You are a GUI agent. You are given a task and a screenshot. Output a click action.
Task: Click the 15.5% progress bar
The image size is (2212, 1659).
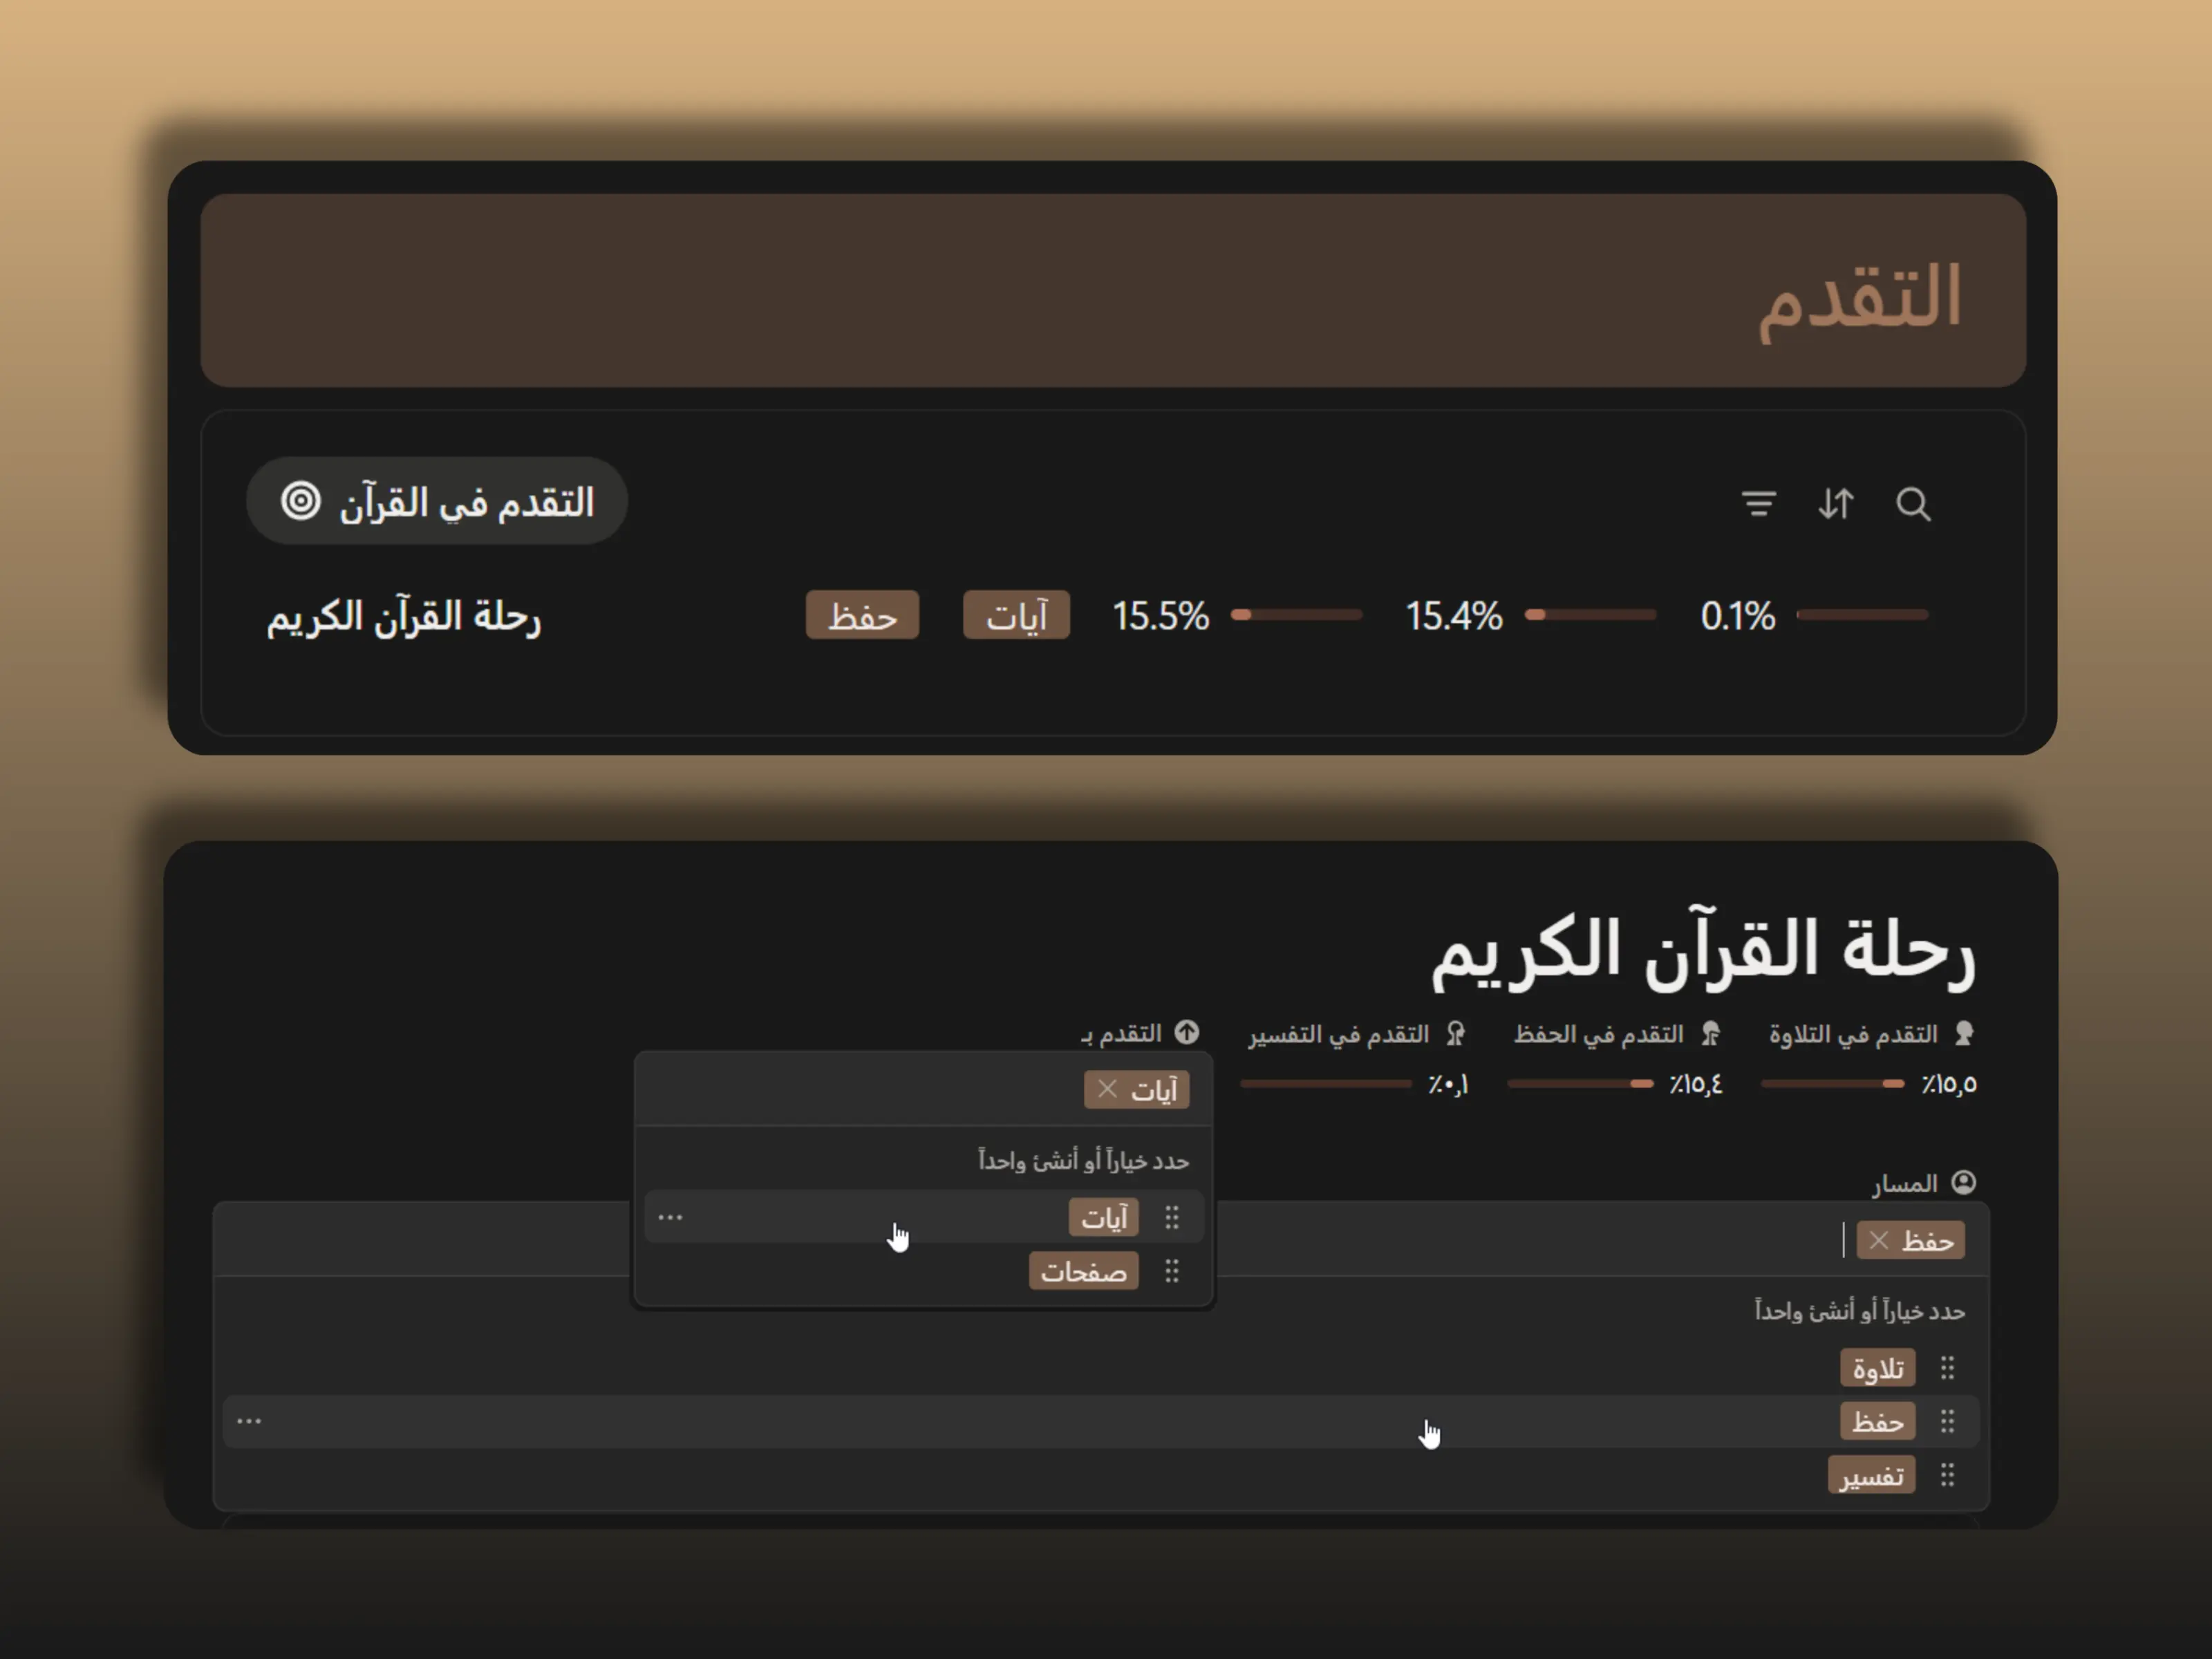pyautogui.click(x=1296, y=615)
